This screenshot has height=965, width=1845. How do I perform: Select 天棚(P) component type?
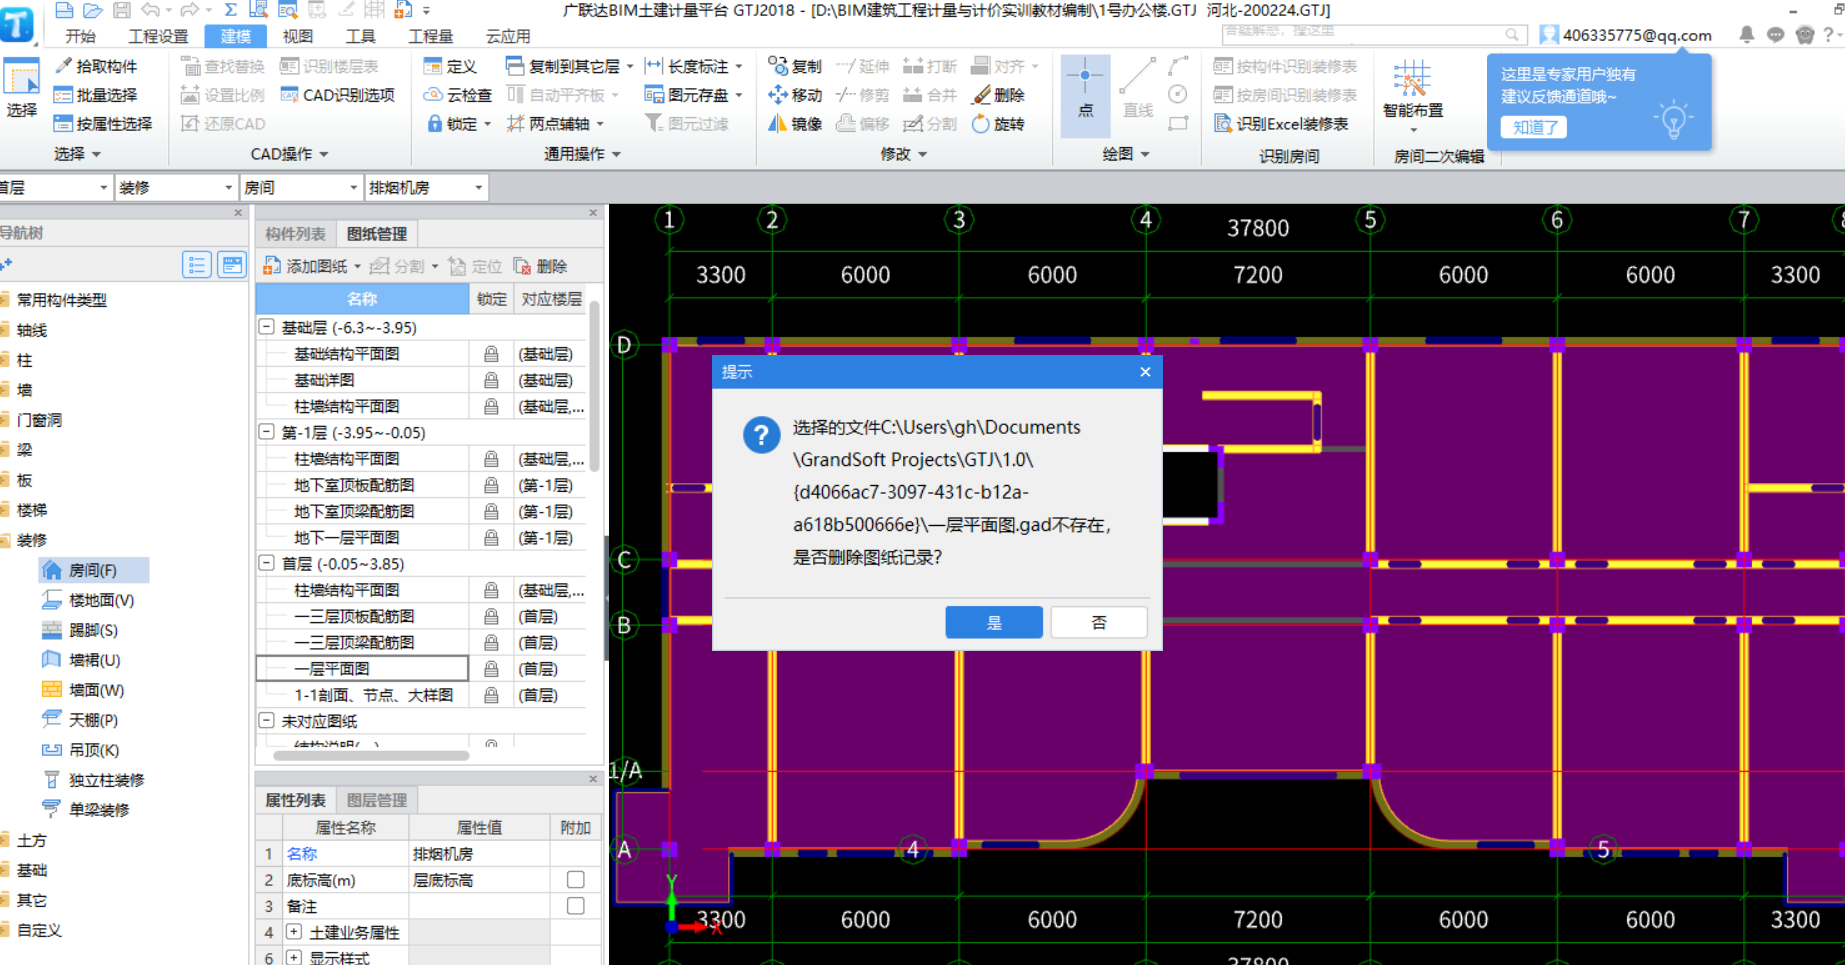click(80, 720)
